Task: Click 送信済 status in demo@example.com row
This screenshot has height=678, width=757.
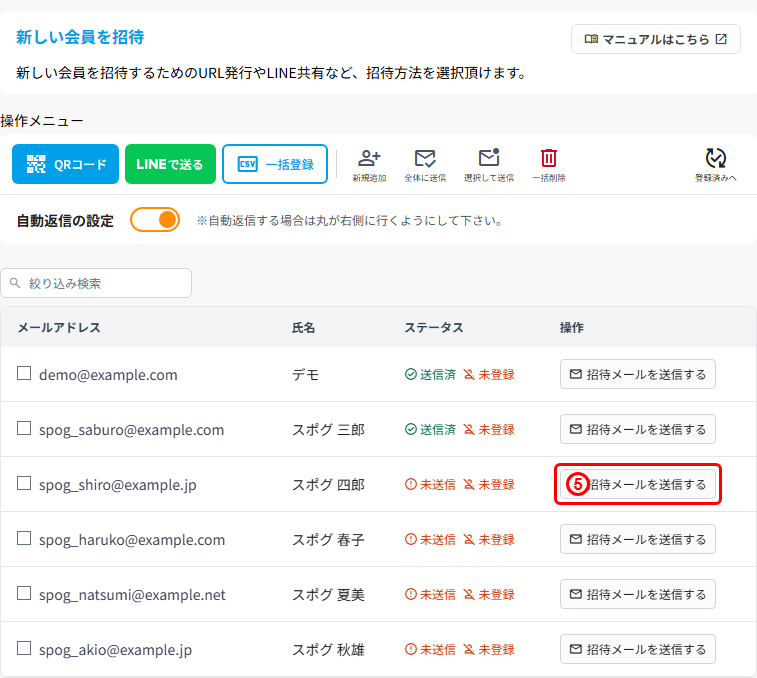Action: tap(430, 375)
